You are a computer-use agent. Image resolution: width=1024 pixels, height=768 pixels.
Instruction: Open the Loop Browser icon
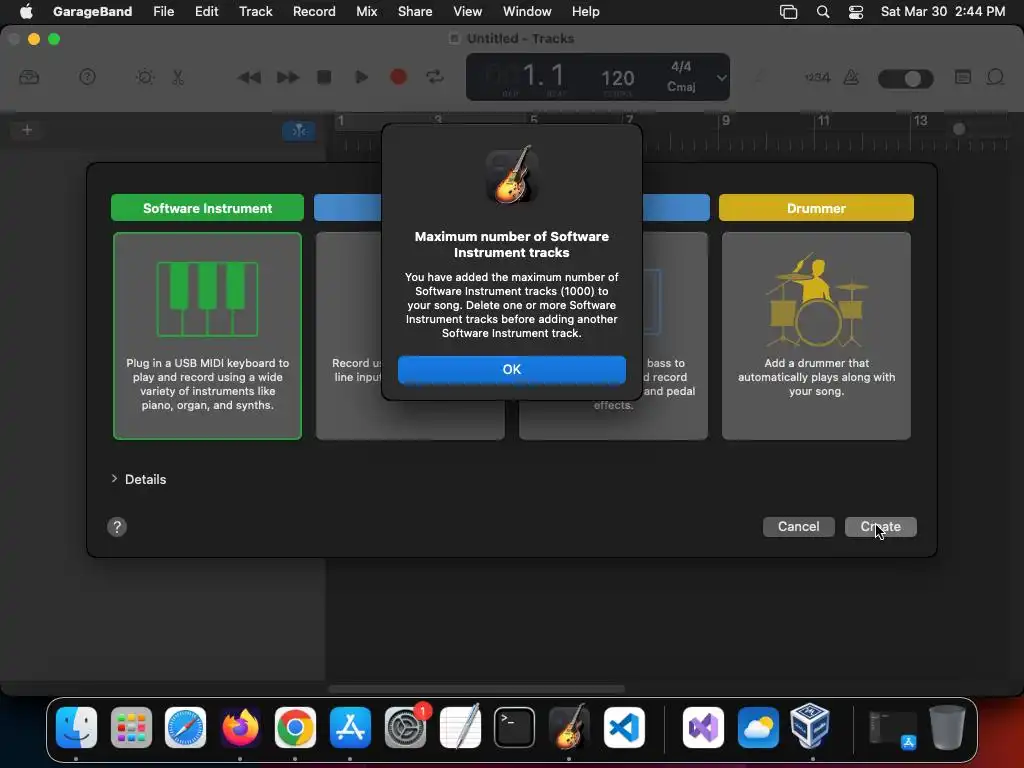point(995,77)
